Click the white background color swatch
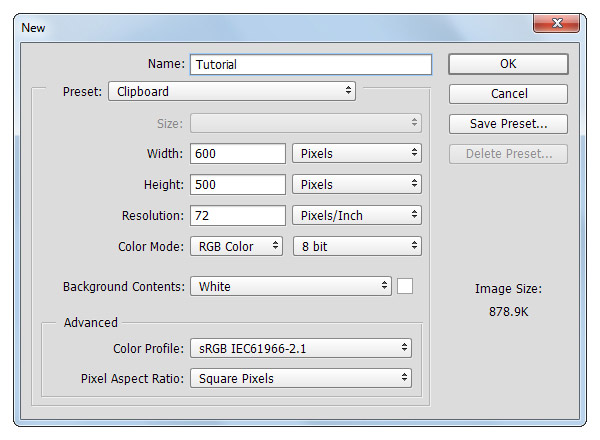This screenshot has height=440, width=600. pyautogui.click(x=405, y=286)
